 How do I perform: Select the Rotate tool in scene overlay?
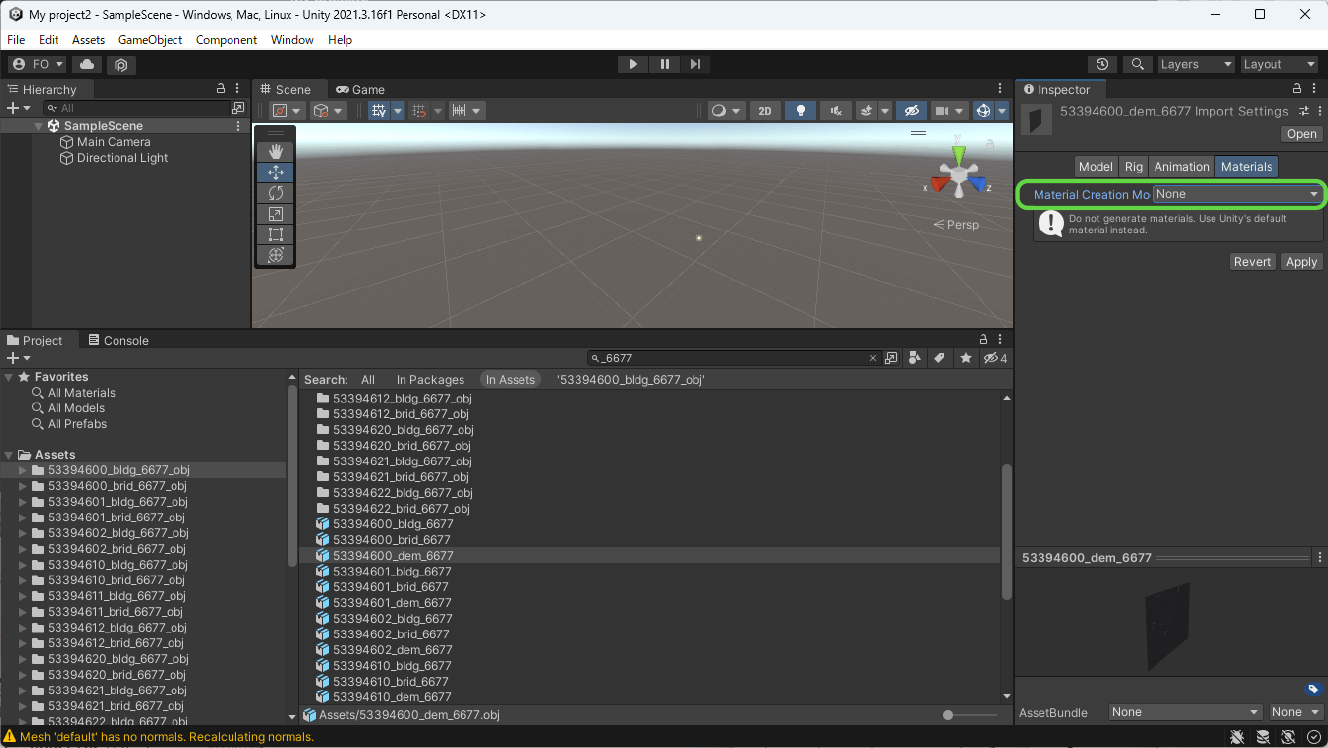[x=276, y=193]
